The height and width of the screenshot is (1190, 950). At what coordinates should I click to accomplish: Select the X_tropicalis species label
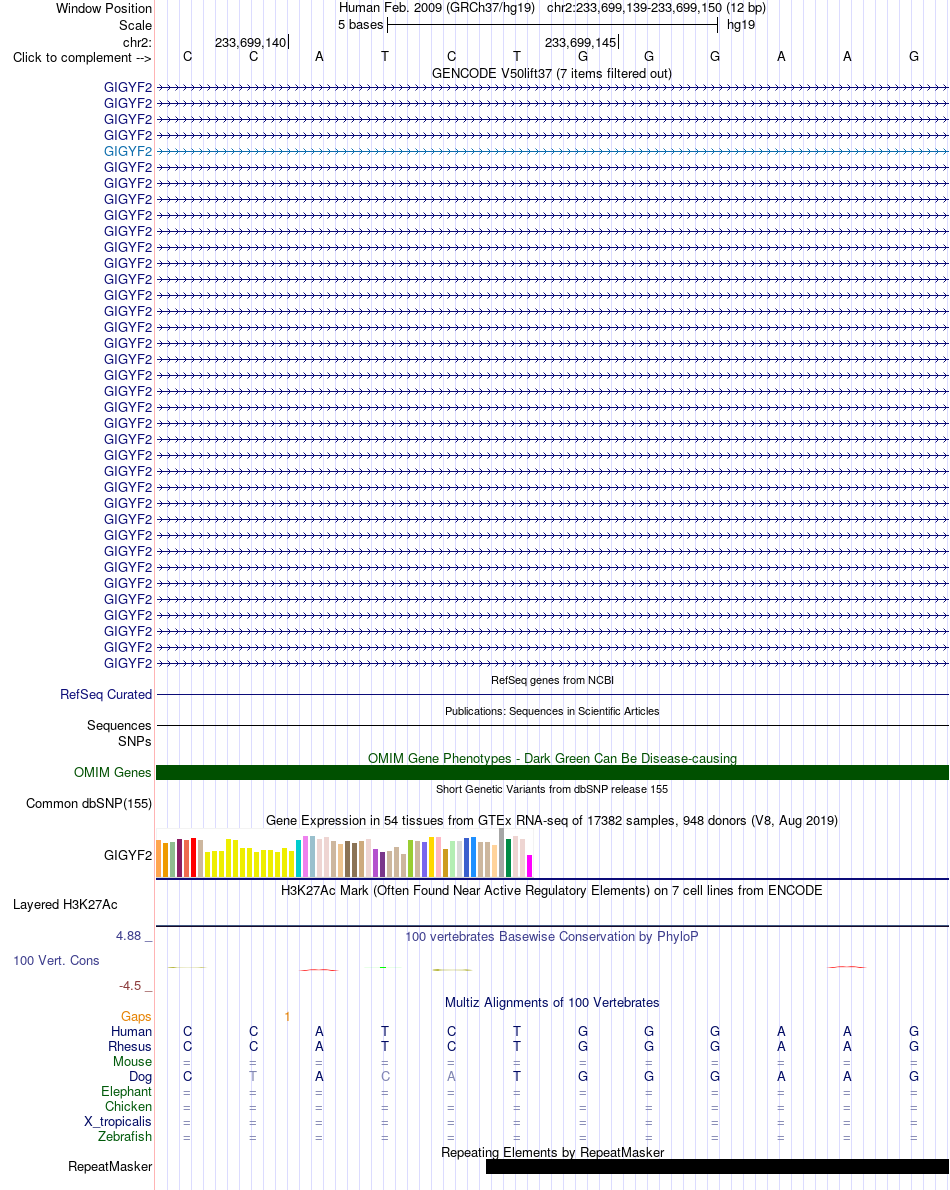[x=118, y=1122]
